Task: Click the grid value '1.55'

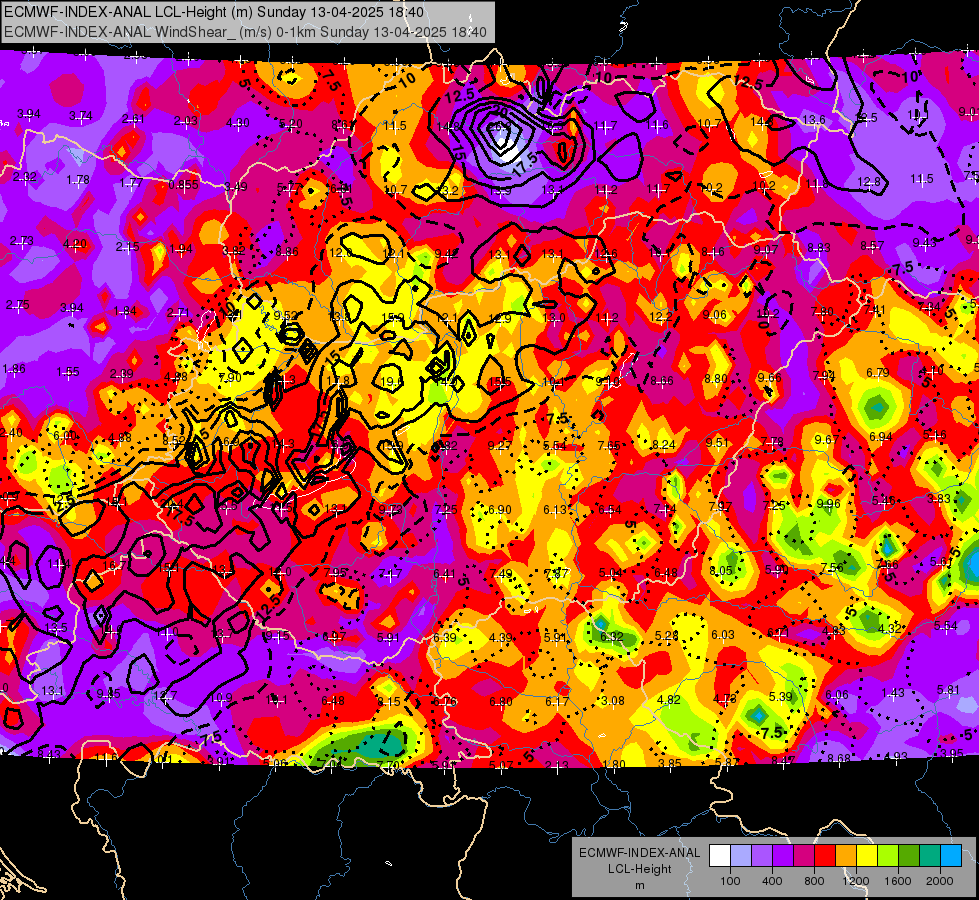Action: (x=67, y=372)
